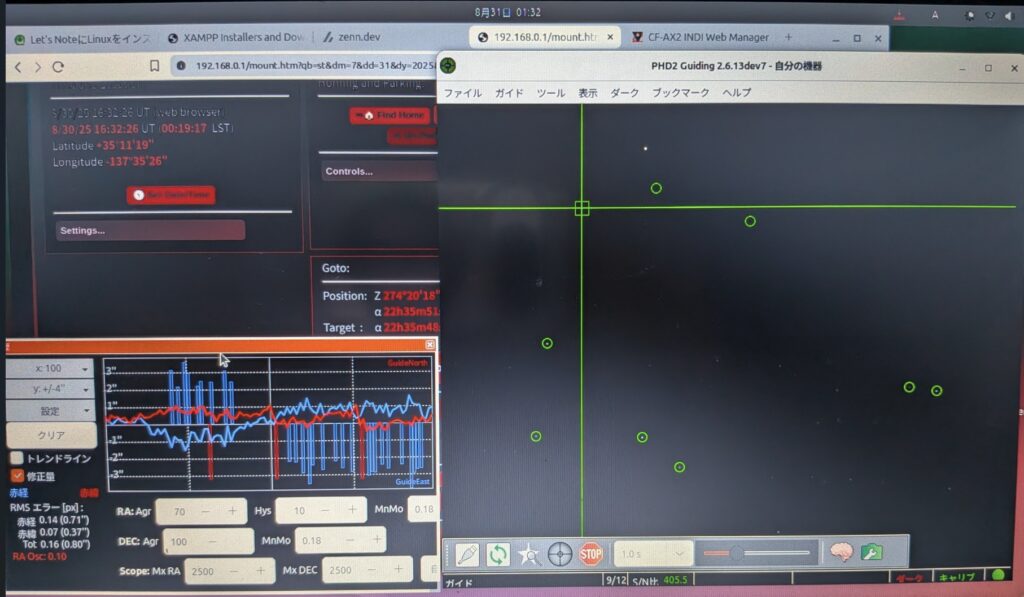
Task: Click the green loop exposure icon
Action: tap(498, 553)
